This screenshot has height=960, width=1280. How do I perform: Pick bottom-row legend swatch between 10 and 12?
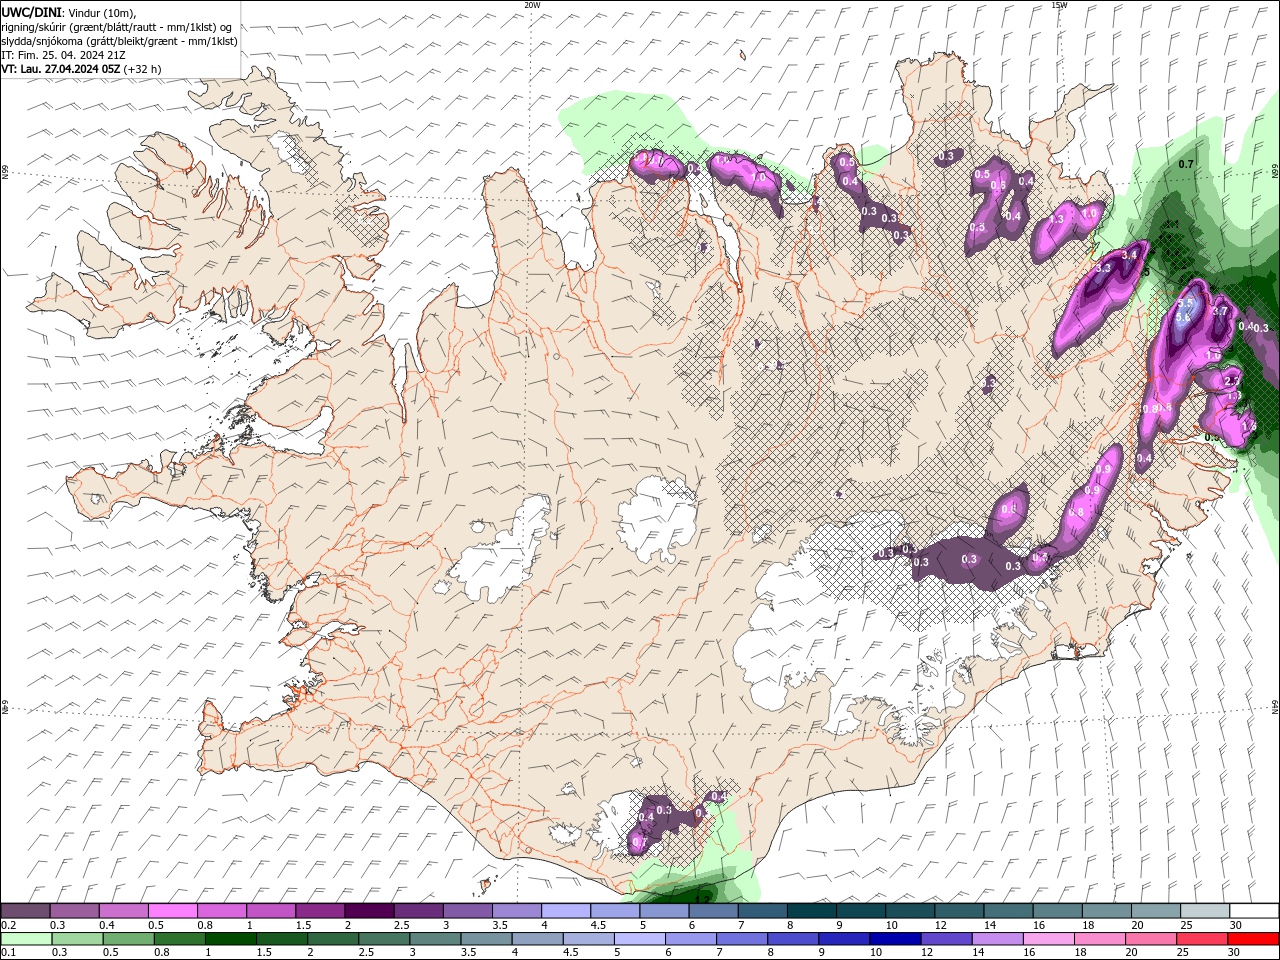click(x=895, y=939)
